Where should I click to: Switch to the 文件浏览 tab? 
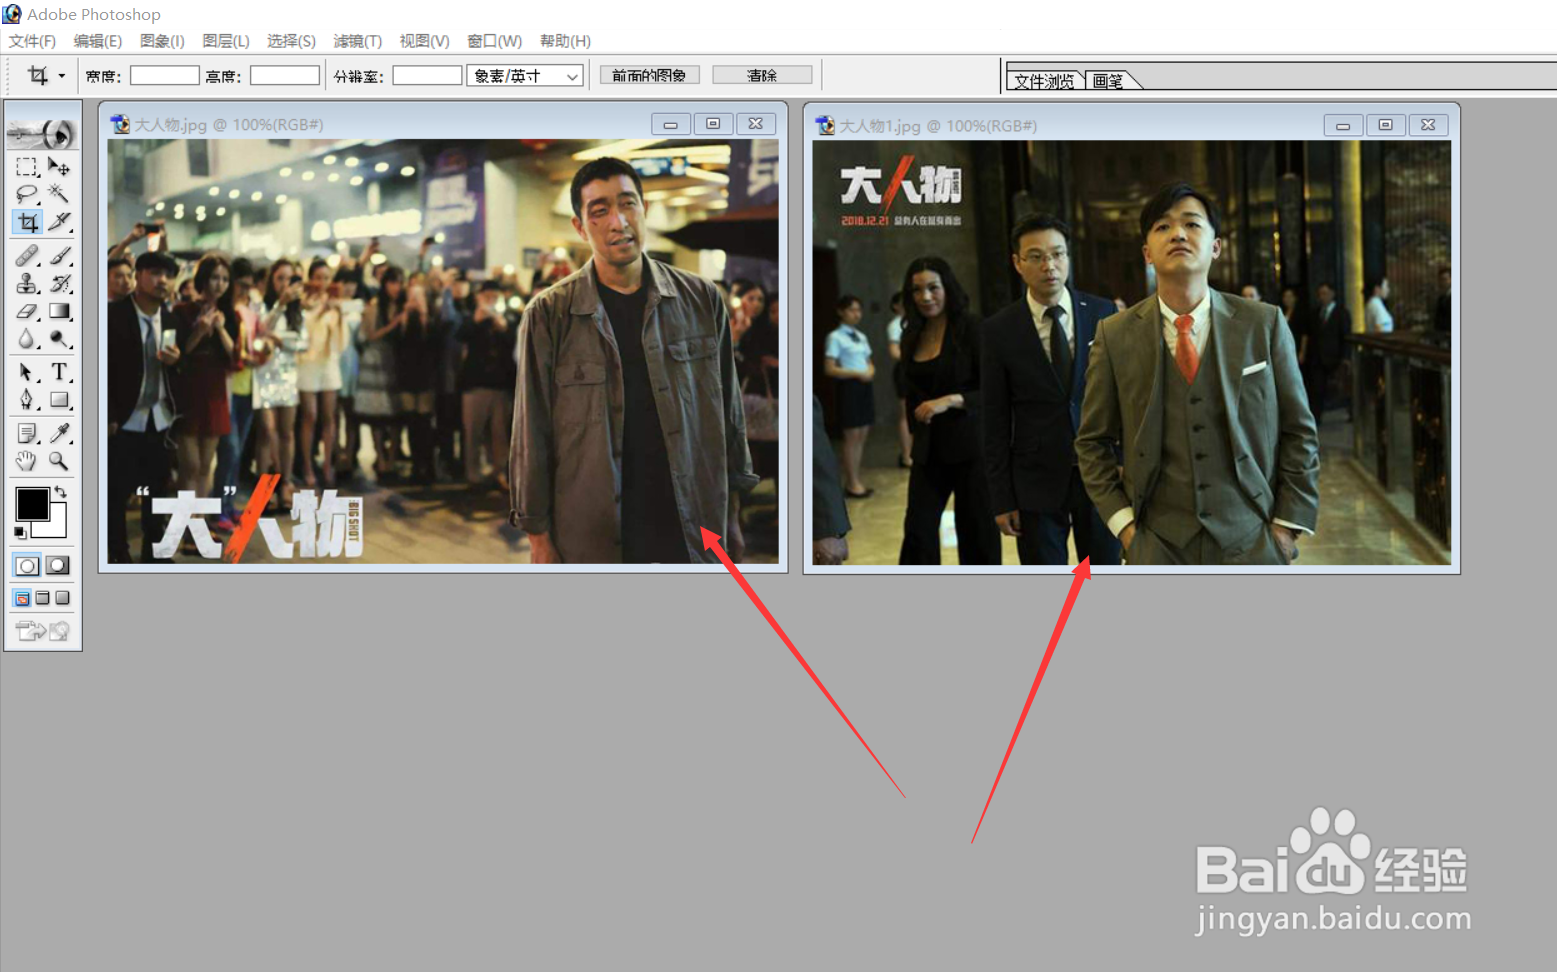[1044, 81]
